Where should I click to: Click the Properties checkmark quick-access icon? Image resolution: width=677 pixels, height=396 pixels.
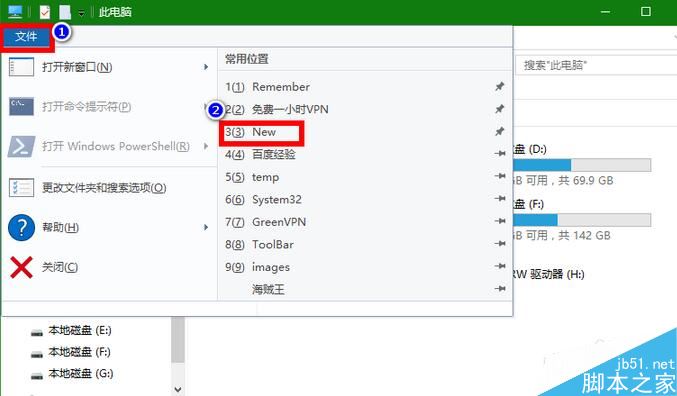[45, 12]
